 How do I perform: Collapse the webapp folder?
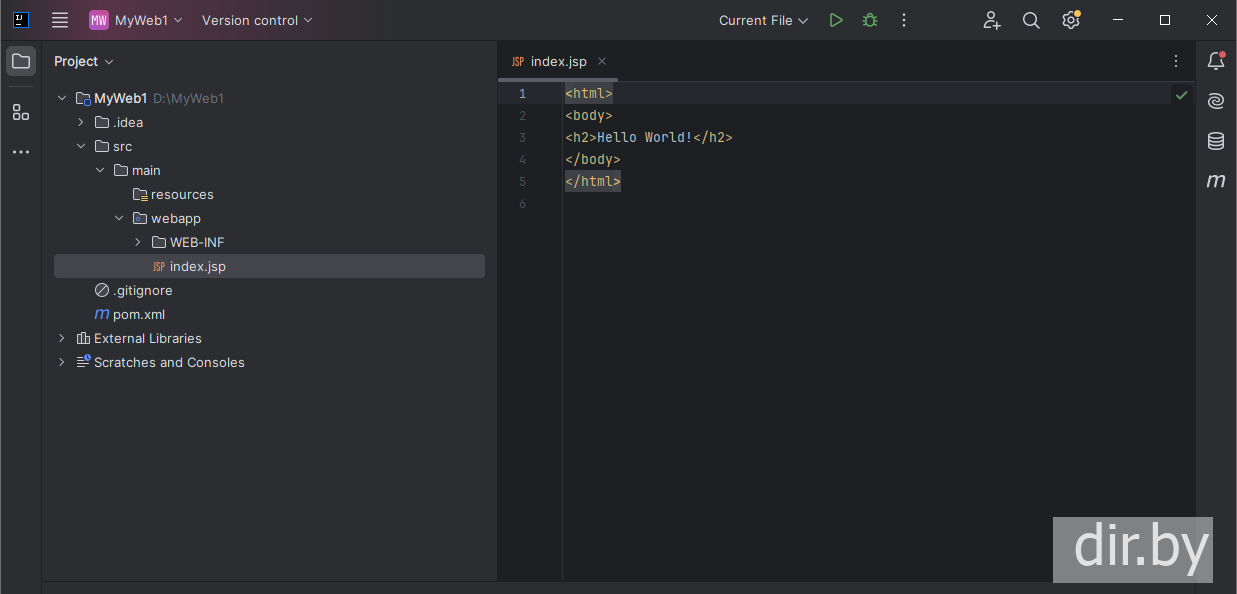pos(119,218)
